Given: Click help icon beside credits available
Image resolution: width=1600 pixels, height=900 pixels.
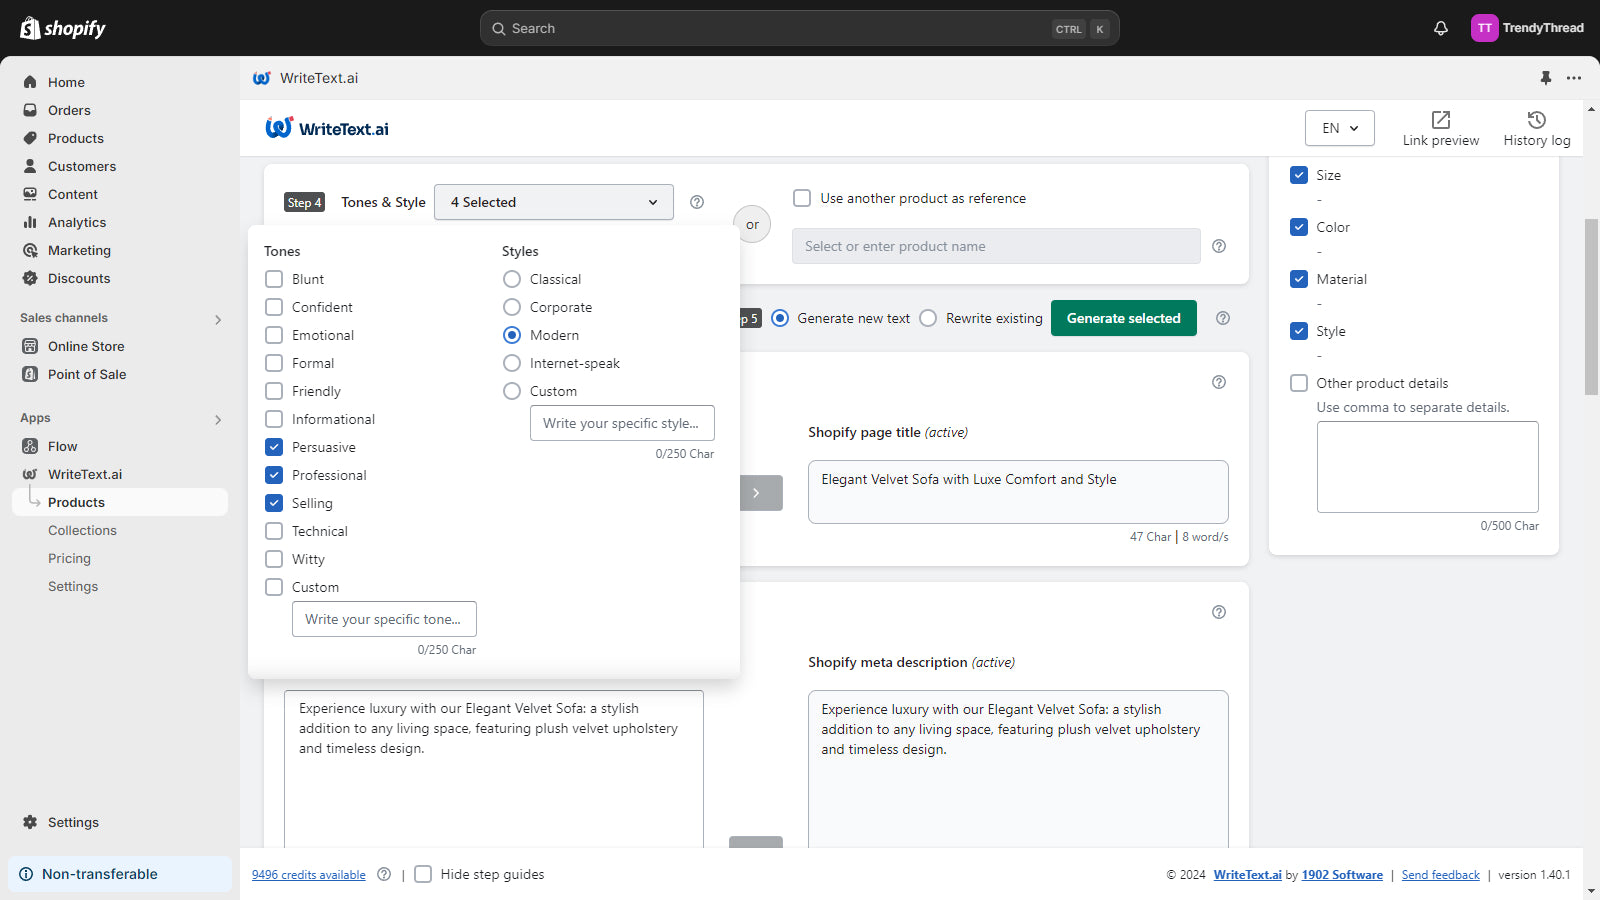Looking at the screenshot, I should [x=384, y=874].
